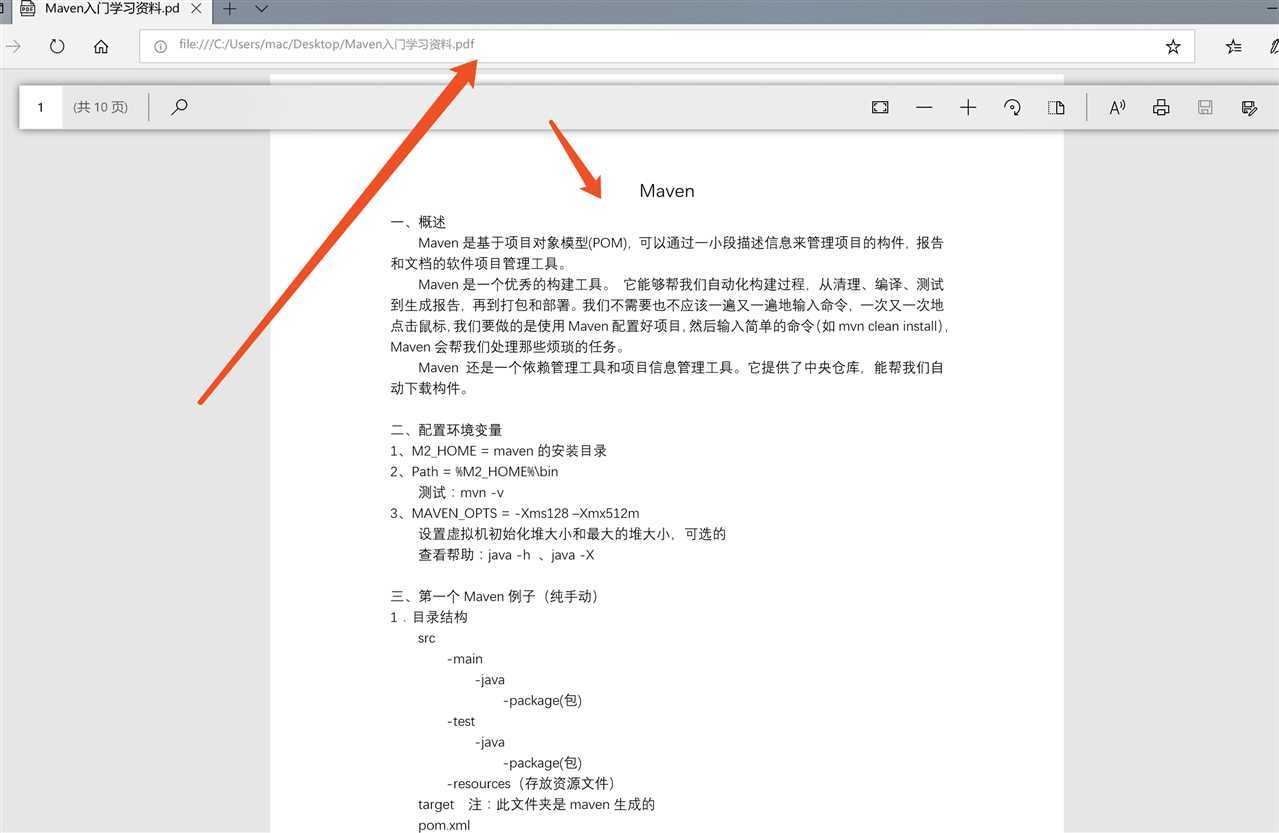Viewport: 1279px width, 833px height.
Task: Click the PDF file icon on the tab
Action: click(x=29, y=9)
